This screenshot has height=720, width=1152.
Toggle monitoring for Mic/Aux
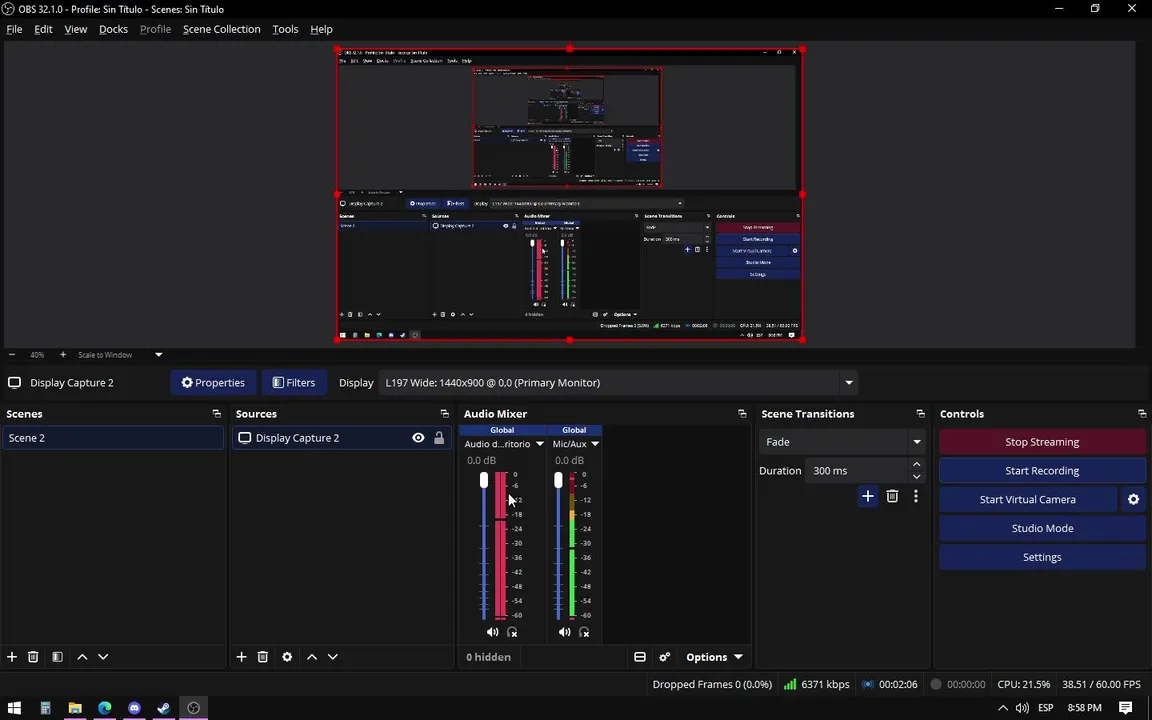pyautogui.click(x=584, y=632)
